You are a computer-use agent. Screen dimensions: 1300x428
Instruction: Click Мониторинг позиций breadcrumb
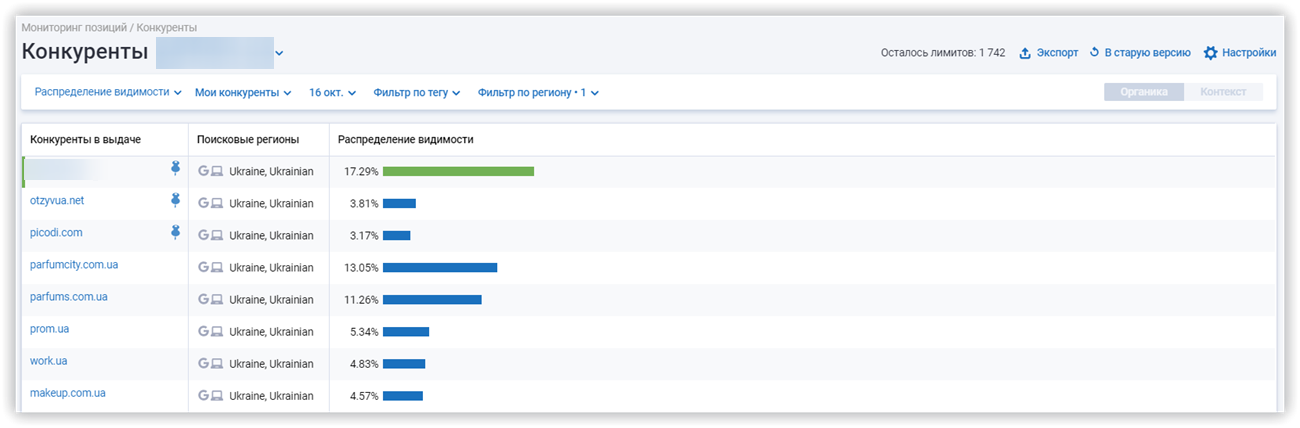(74, 28)
